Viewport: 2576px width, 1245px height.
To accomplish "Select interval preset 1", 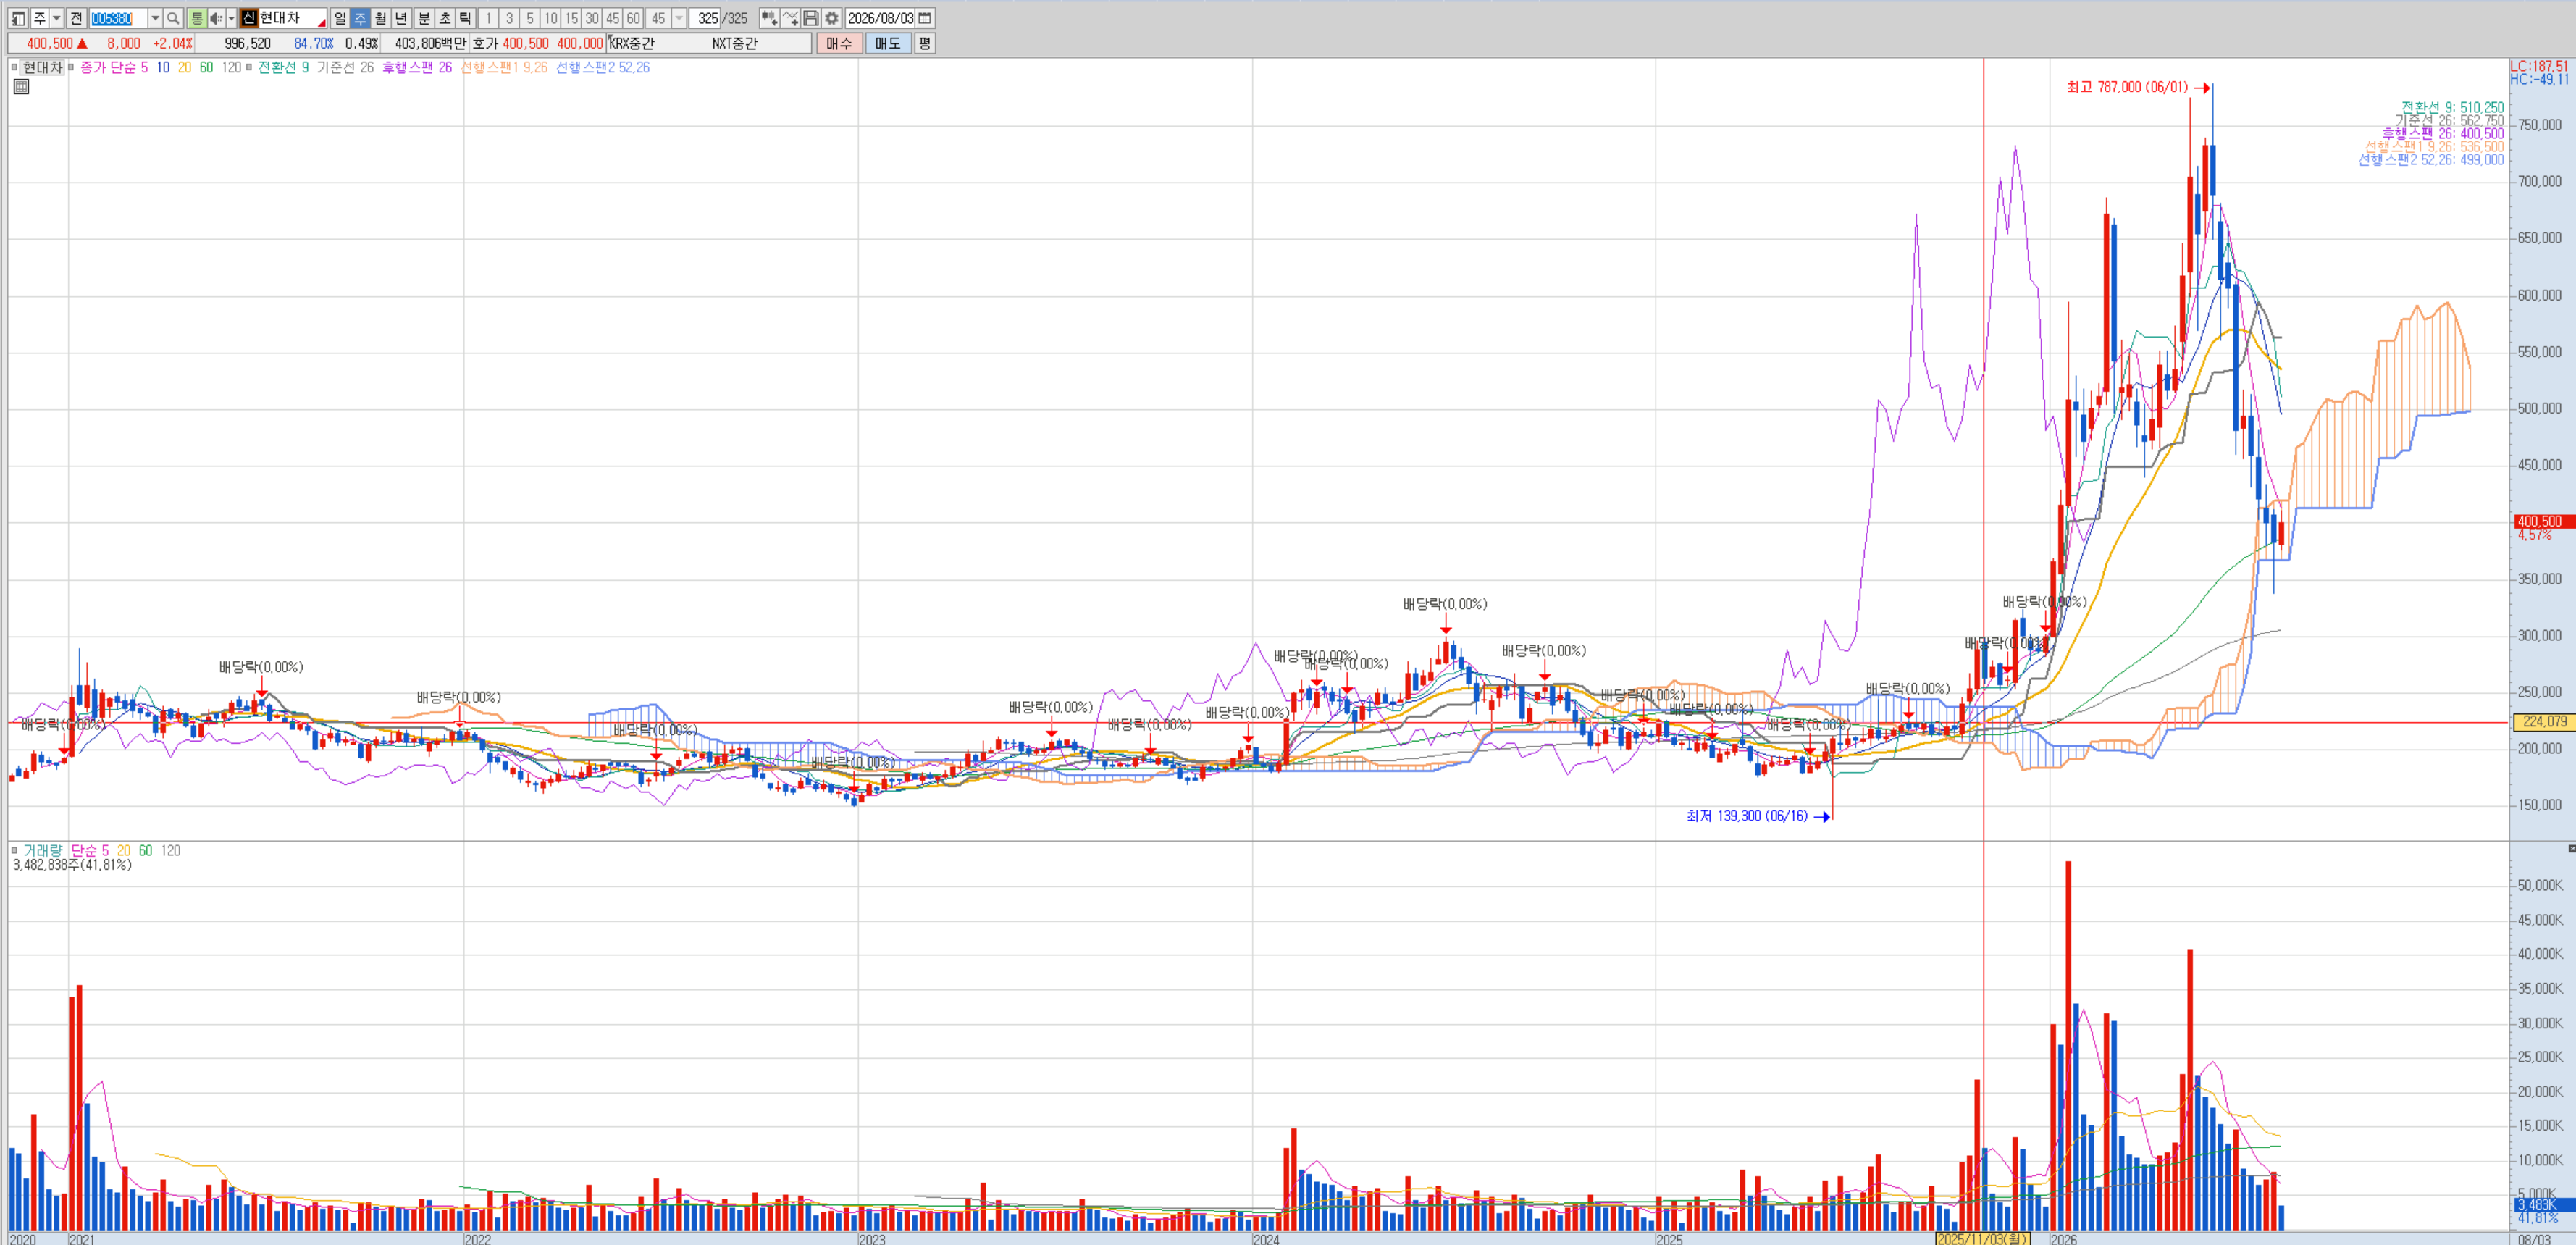I will (x=489, y=18).
